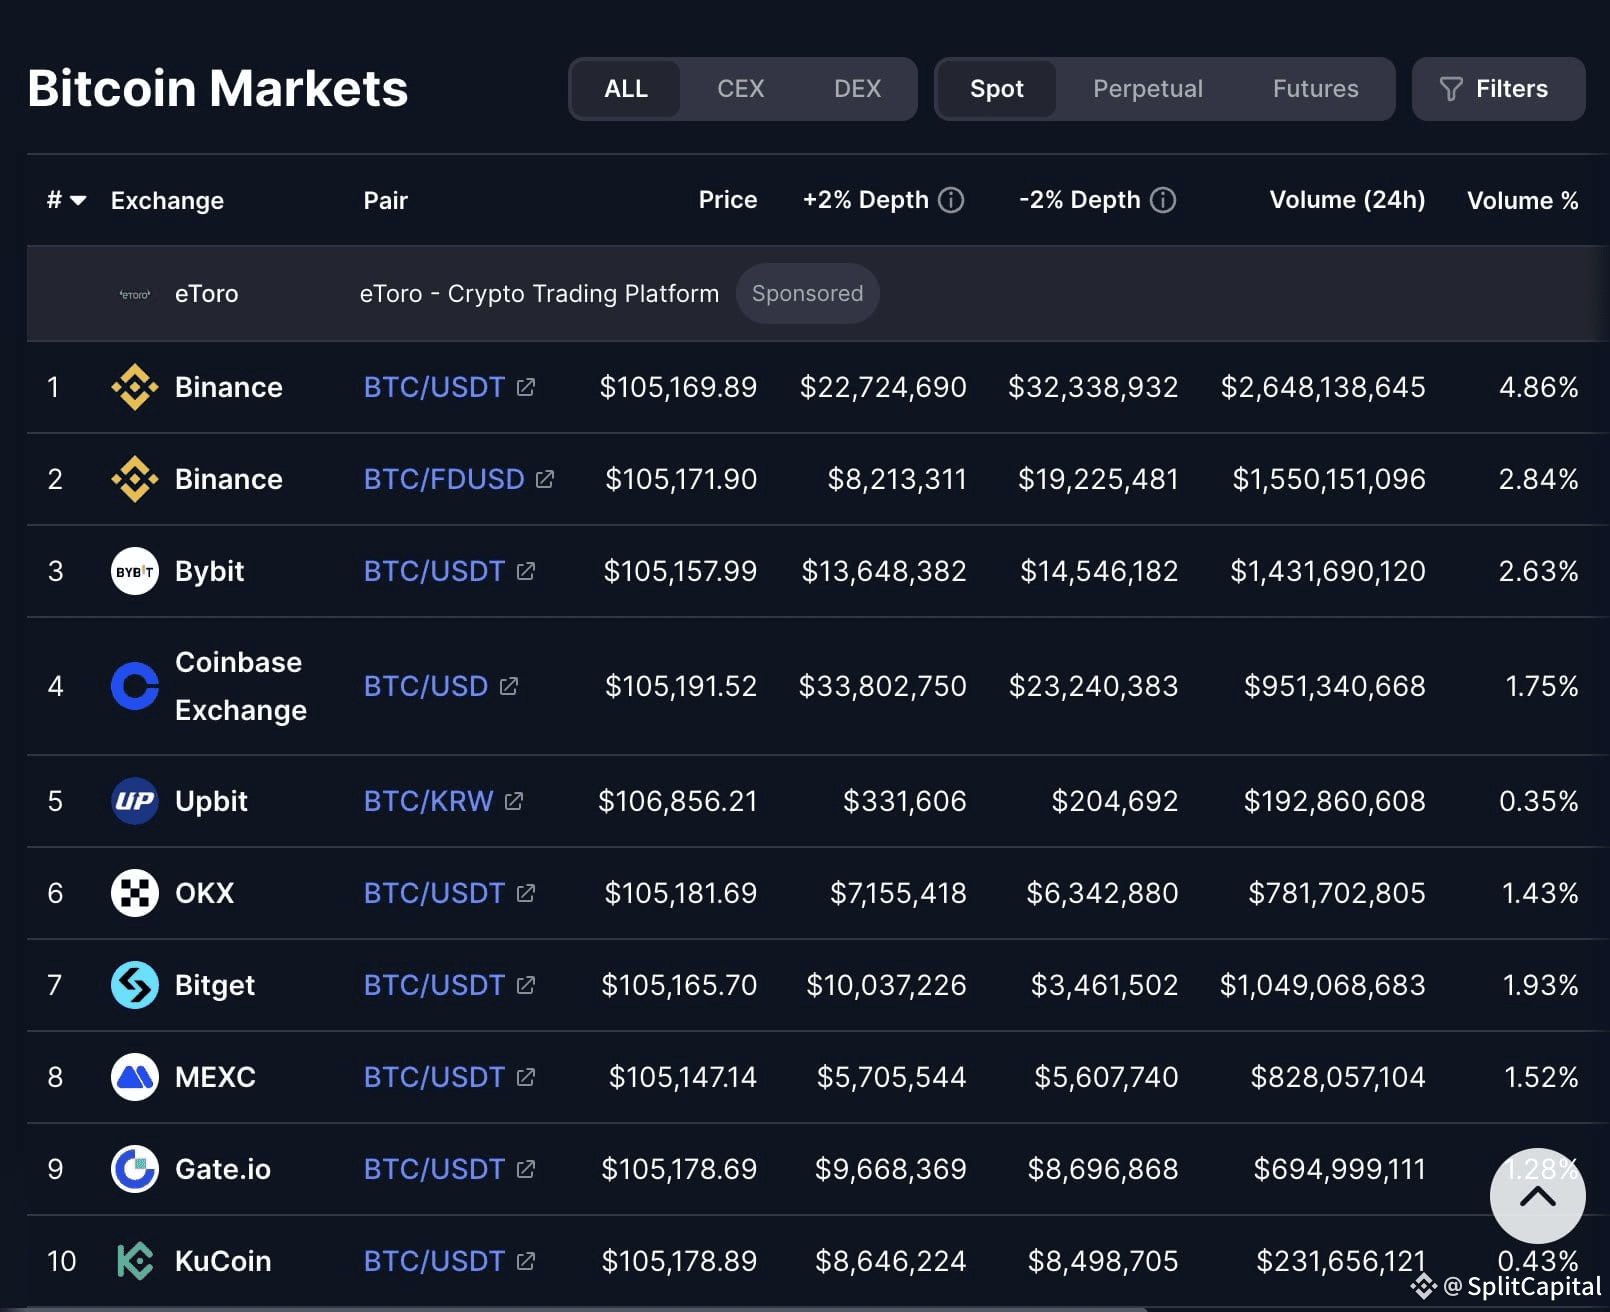Switch to the DEX tab
Screen dimensions: 1610x1312
[857, 89]
